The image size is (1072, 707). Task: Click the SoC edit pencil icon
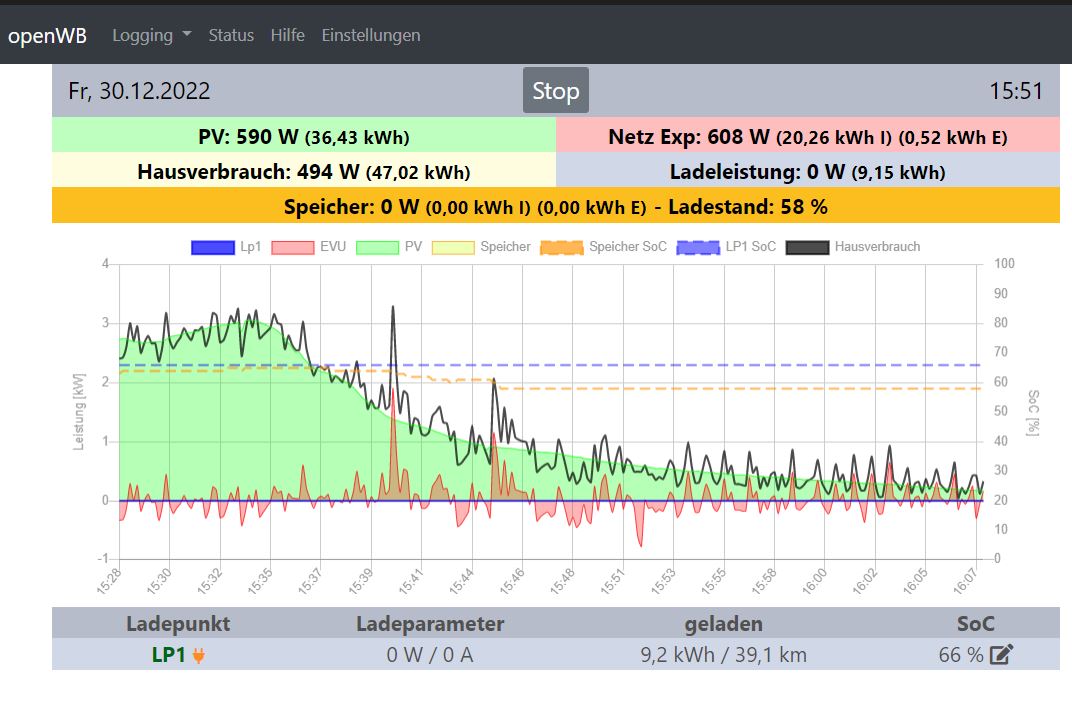(x=1001, y=655)
